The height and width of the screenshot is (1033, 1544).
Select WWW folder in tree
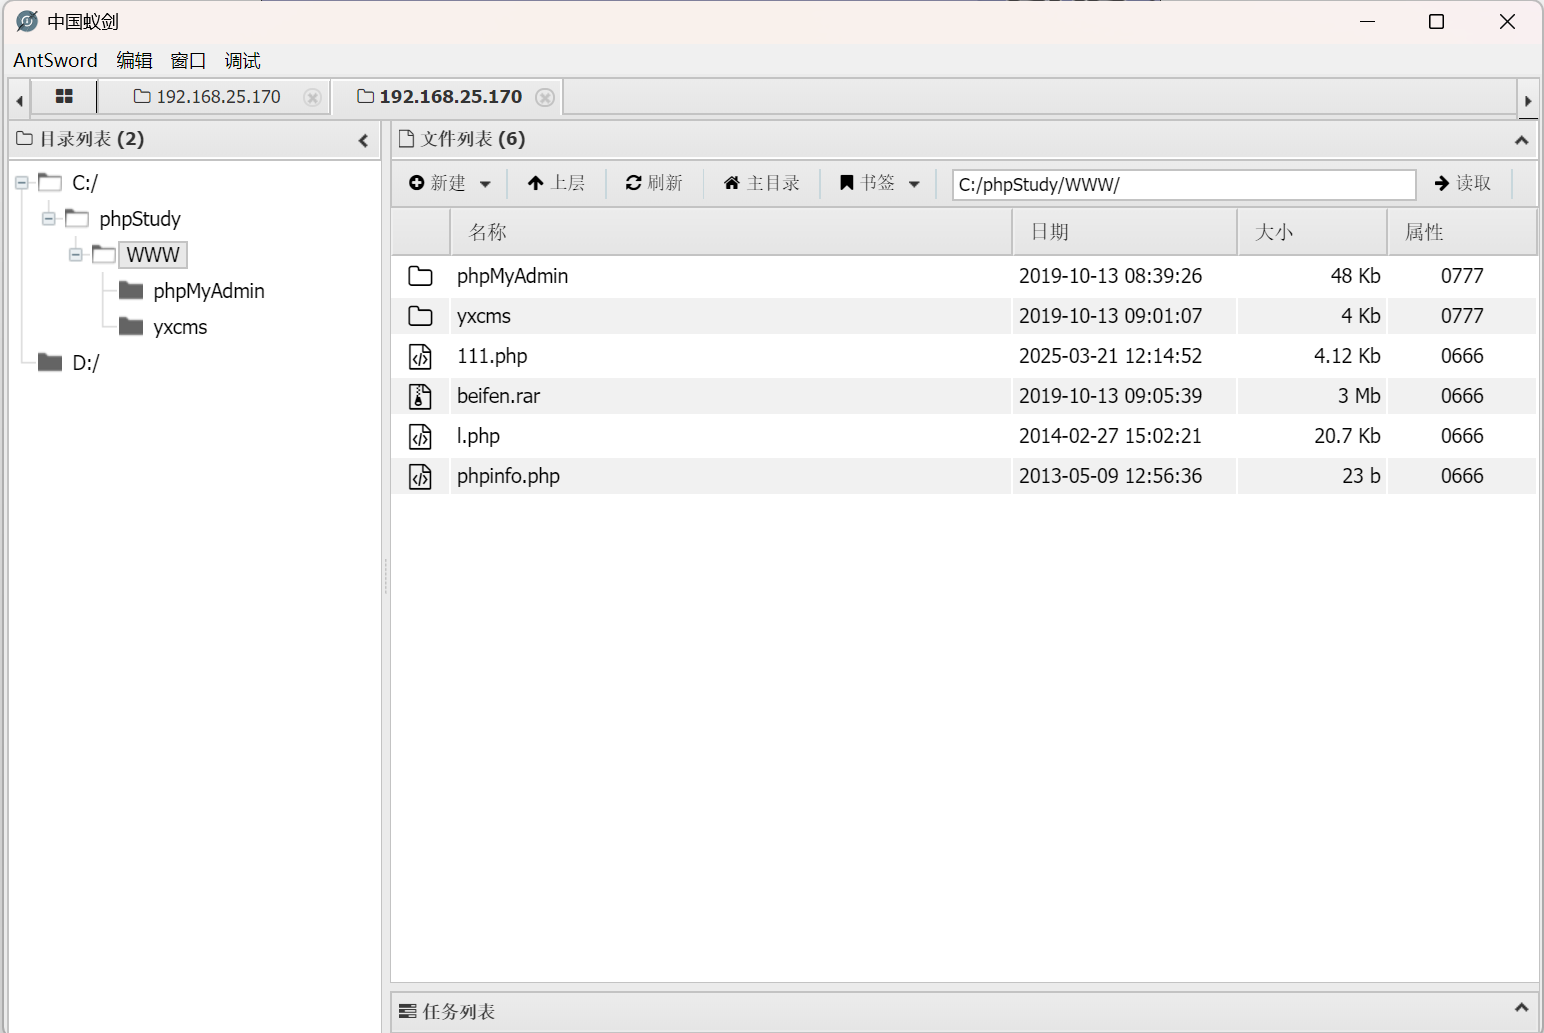coord(153,255)
